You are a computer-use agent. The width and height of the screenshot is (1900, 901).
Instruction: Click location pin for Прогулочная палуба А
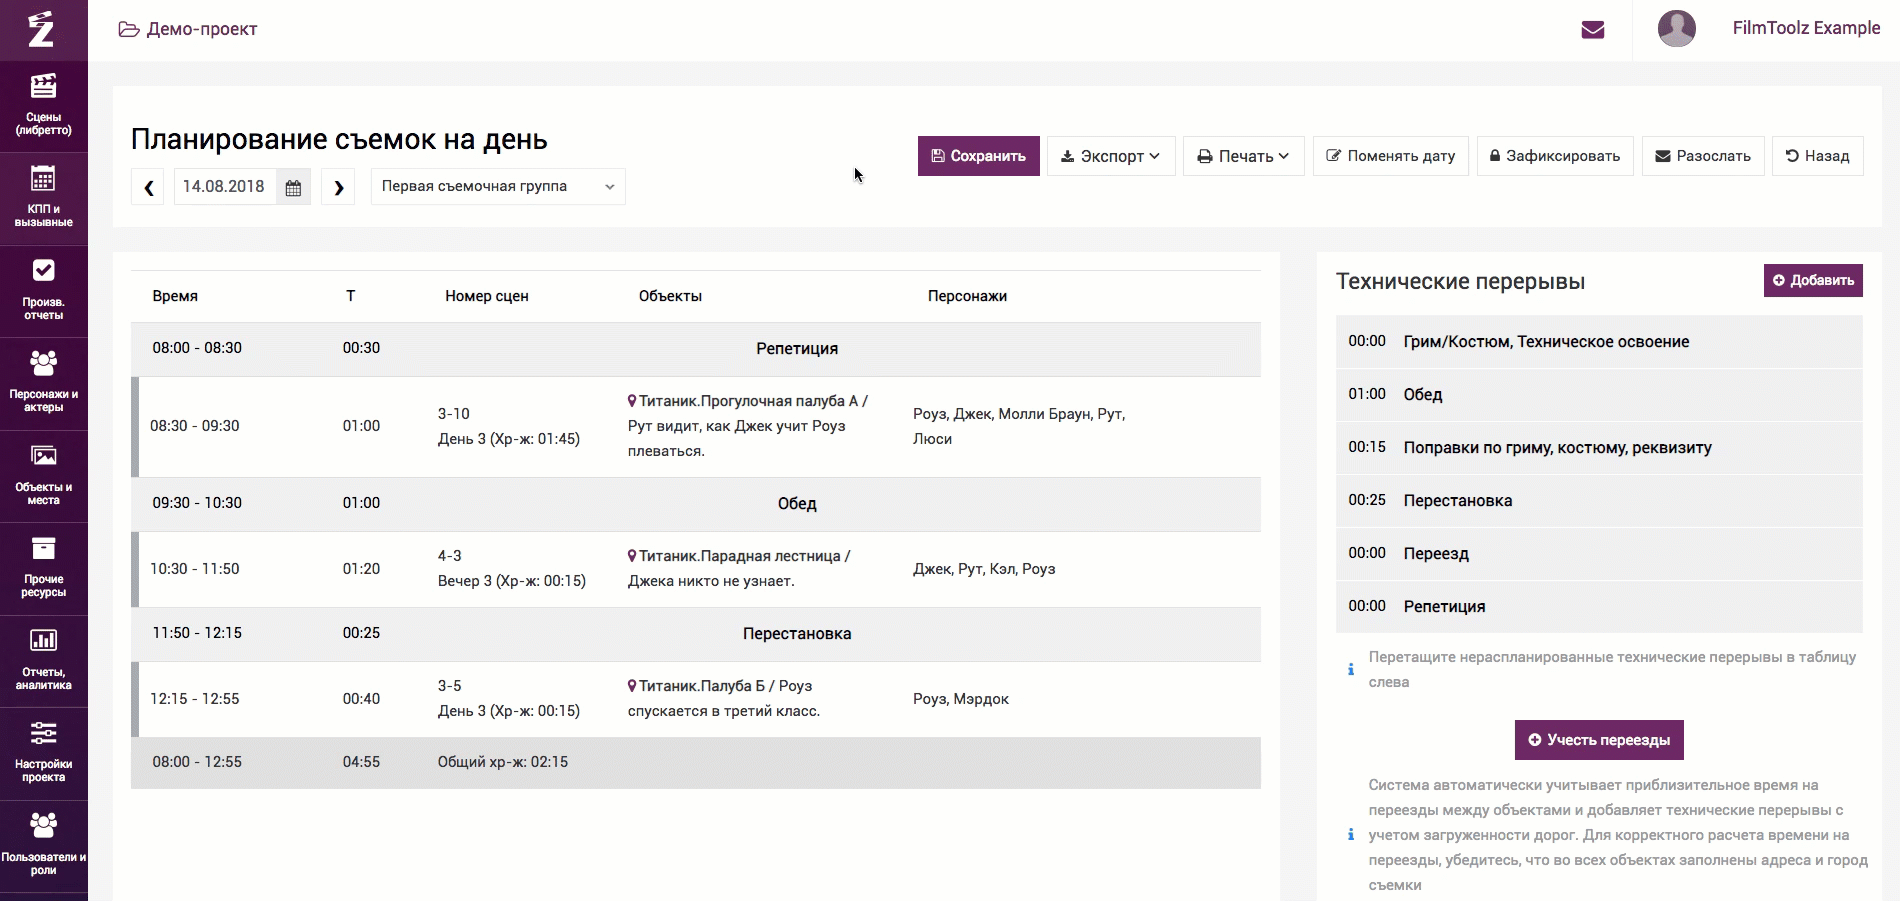pyautogui.click(x=632, y=401)
